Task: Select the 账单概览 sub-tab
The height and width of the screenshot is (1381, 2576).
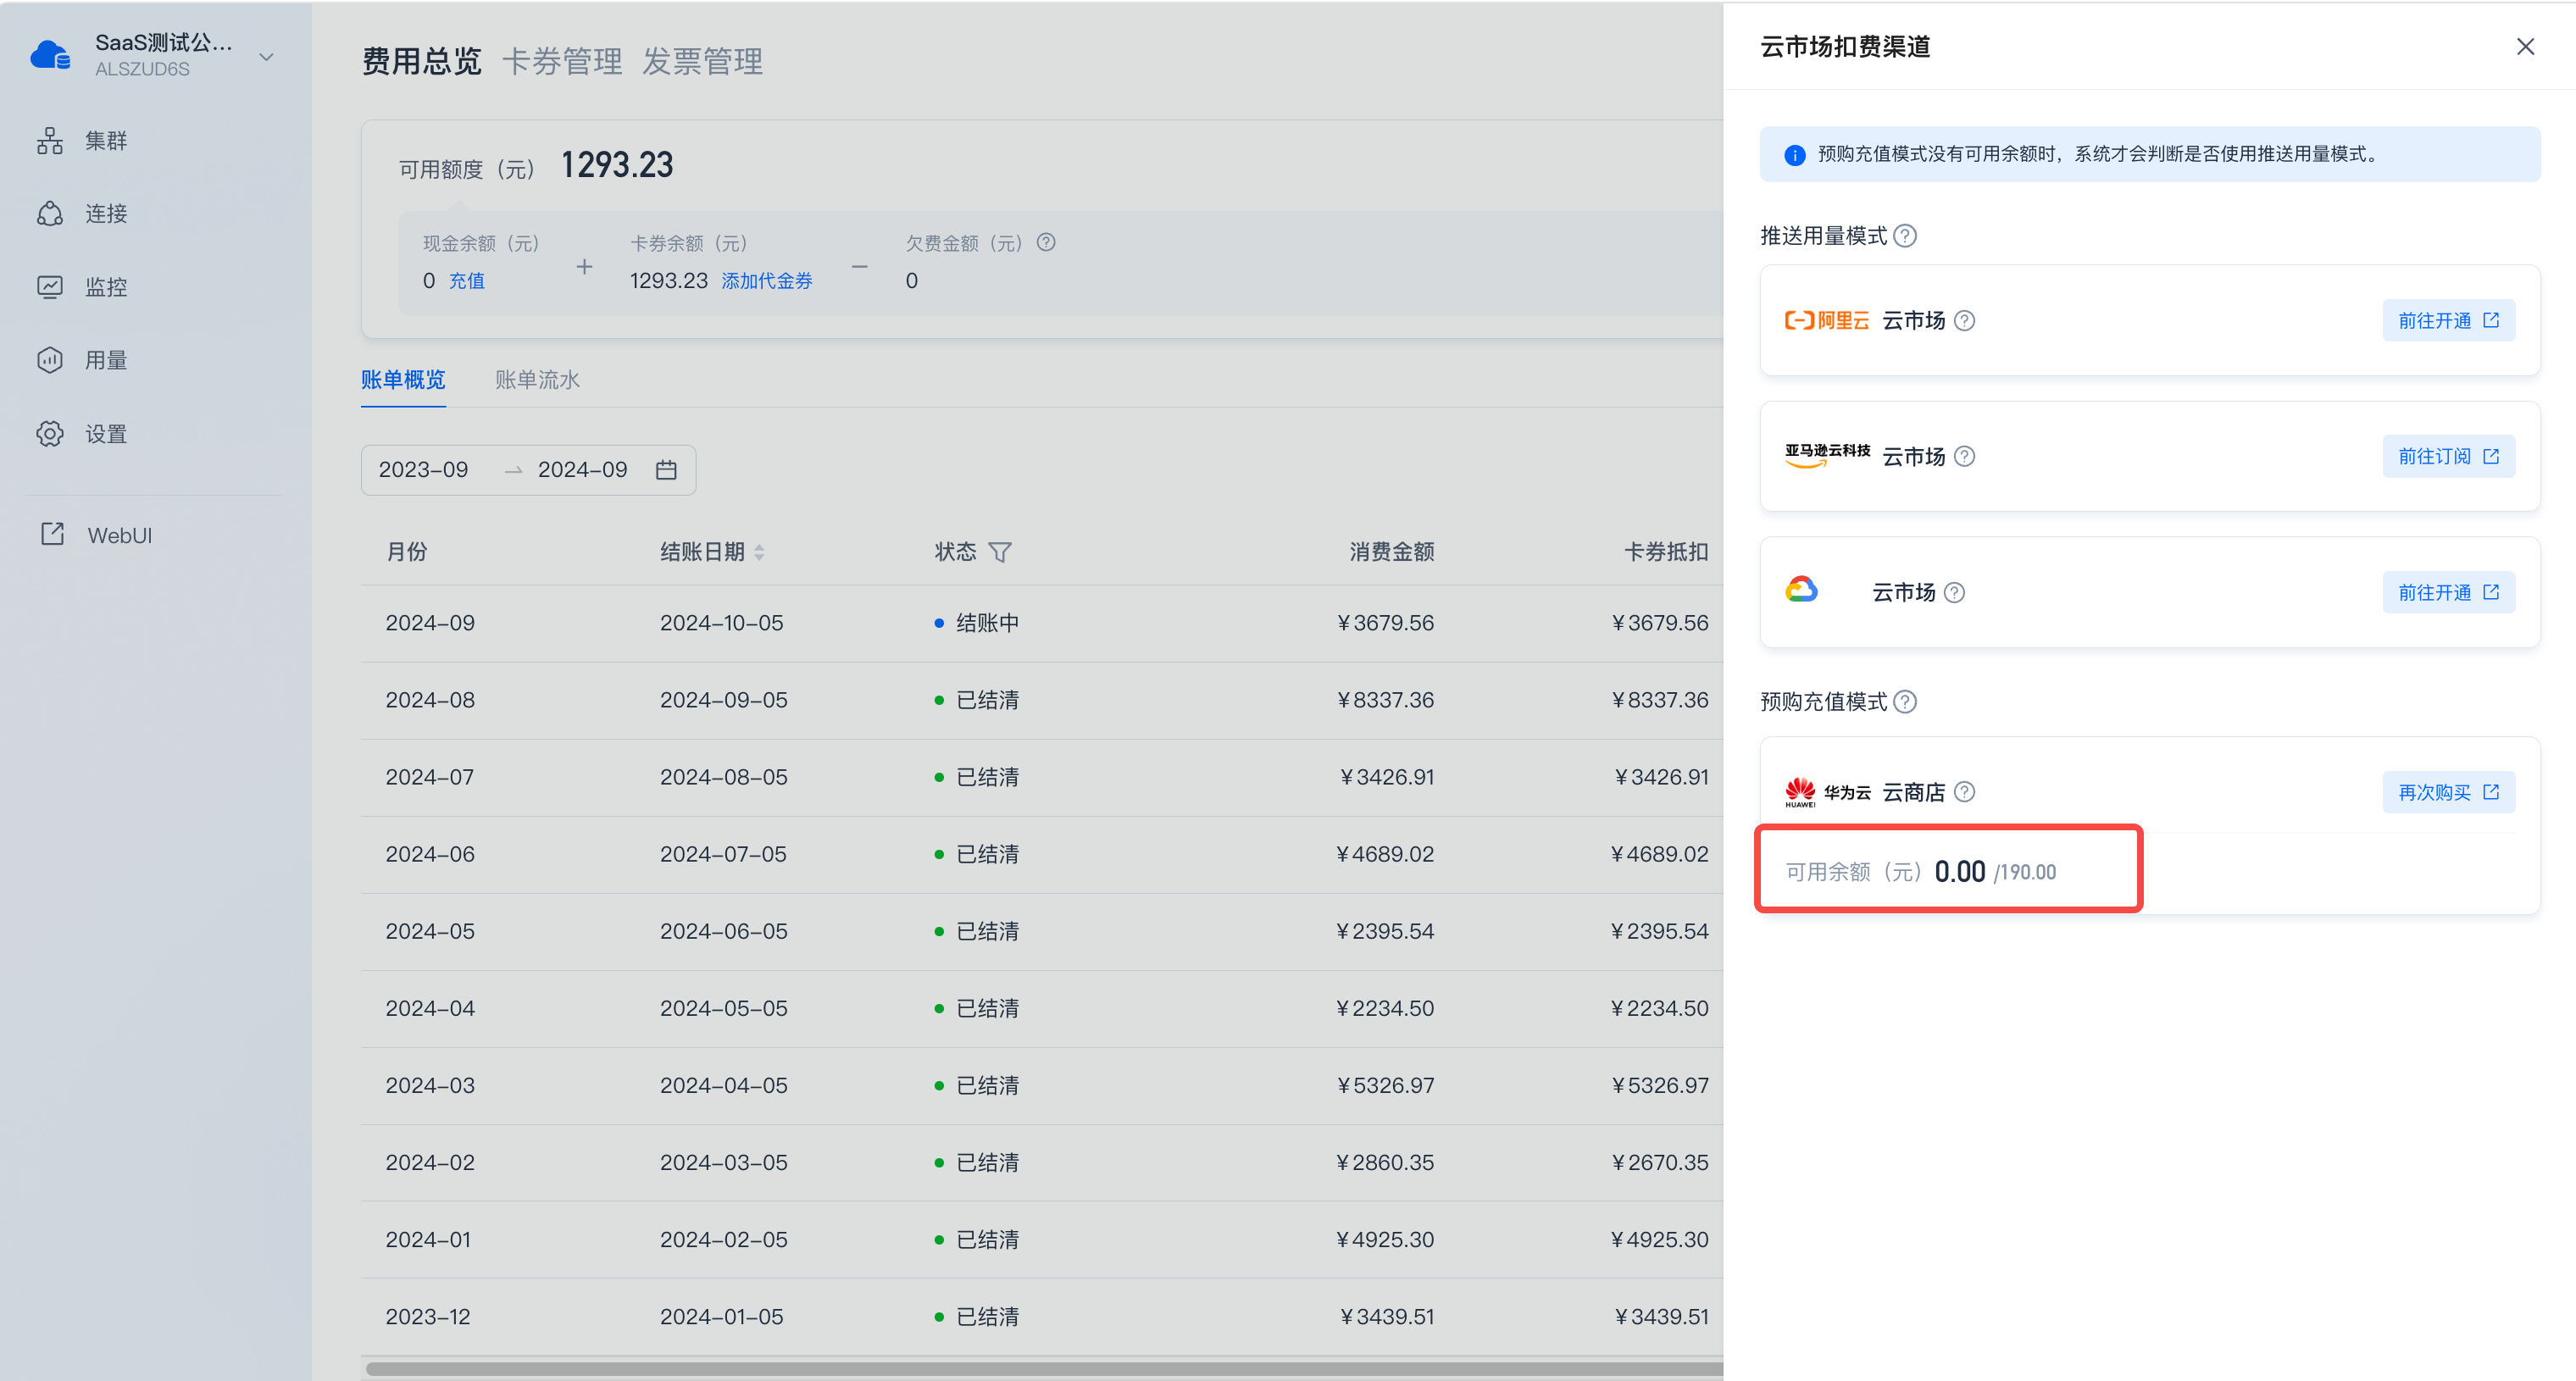Action: pyautogui.click(x=403, y=380)
